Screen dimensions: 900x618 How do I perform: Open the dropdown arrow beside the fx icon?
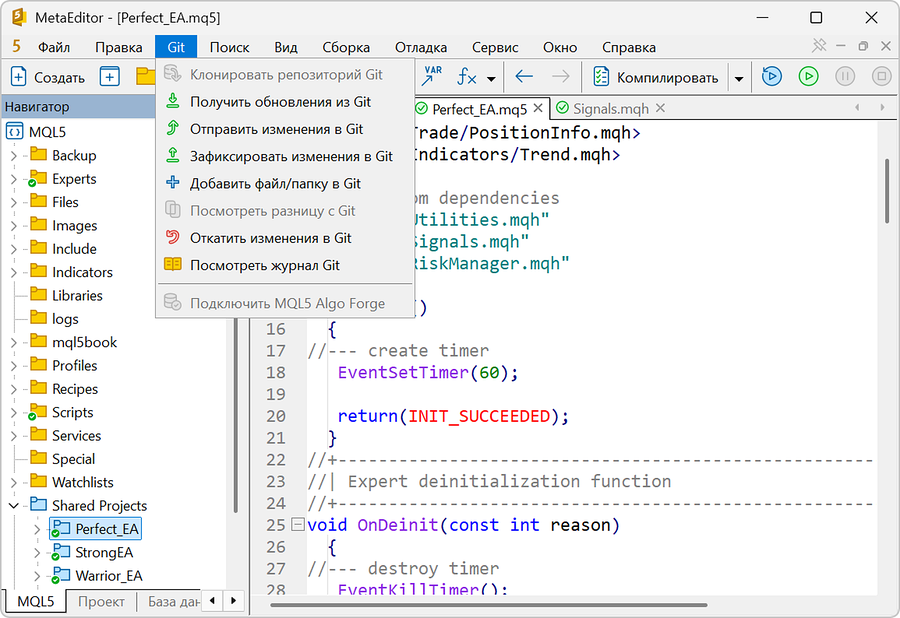491,78
